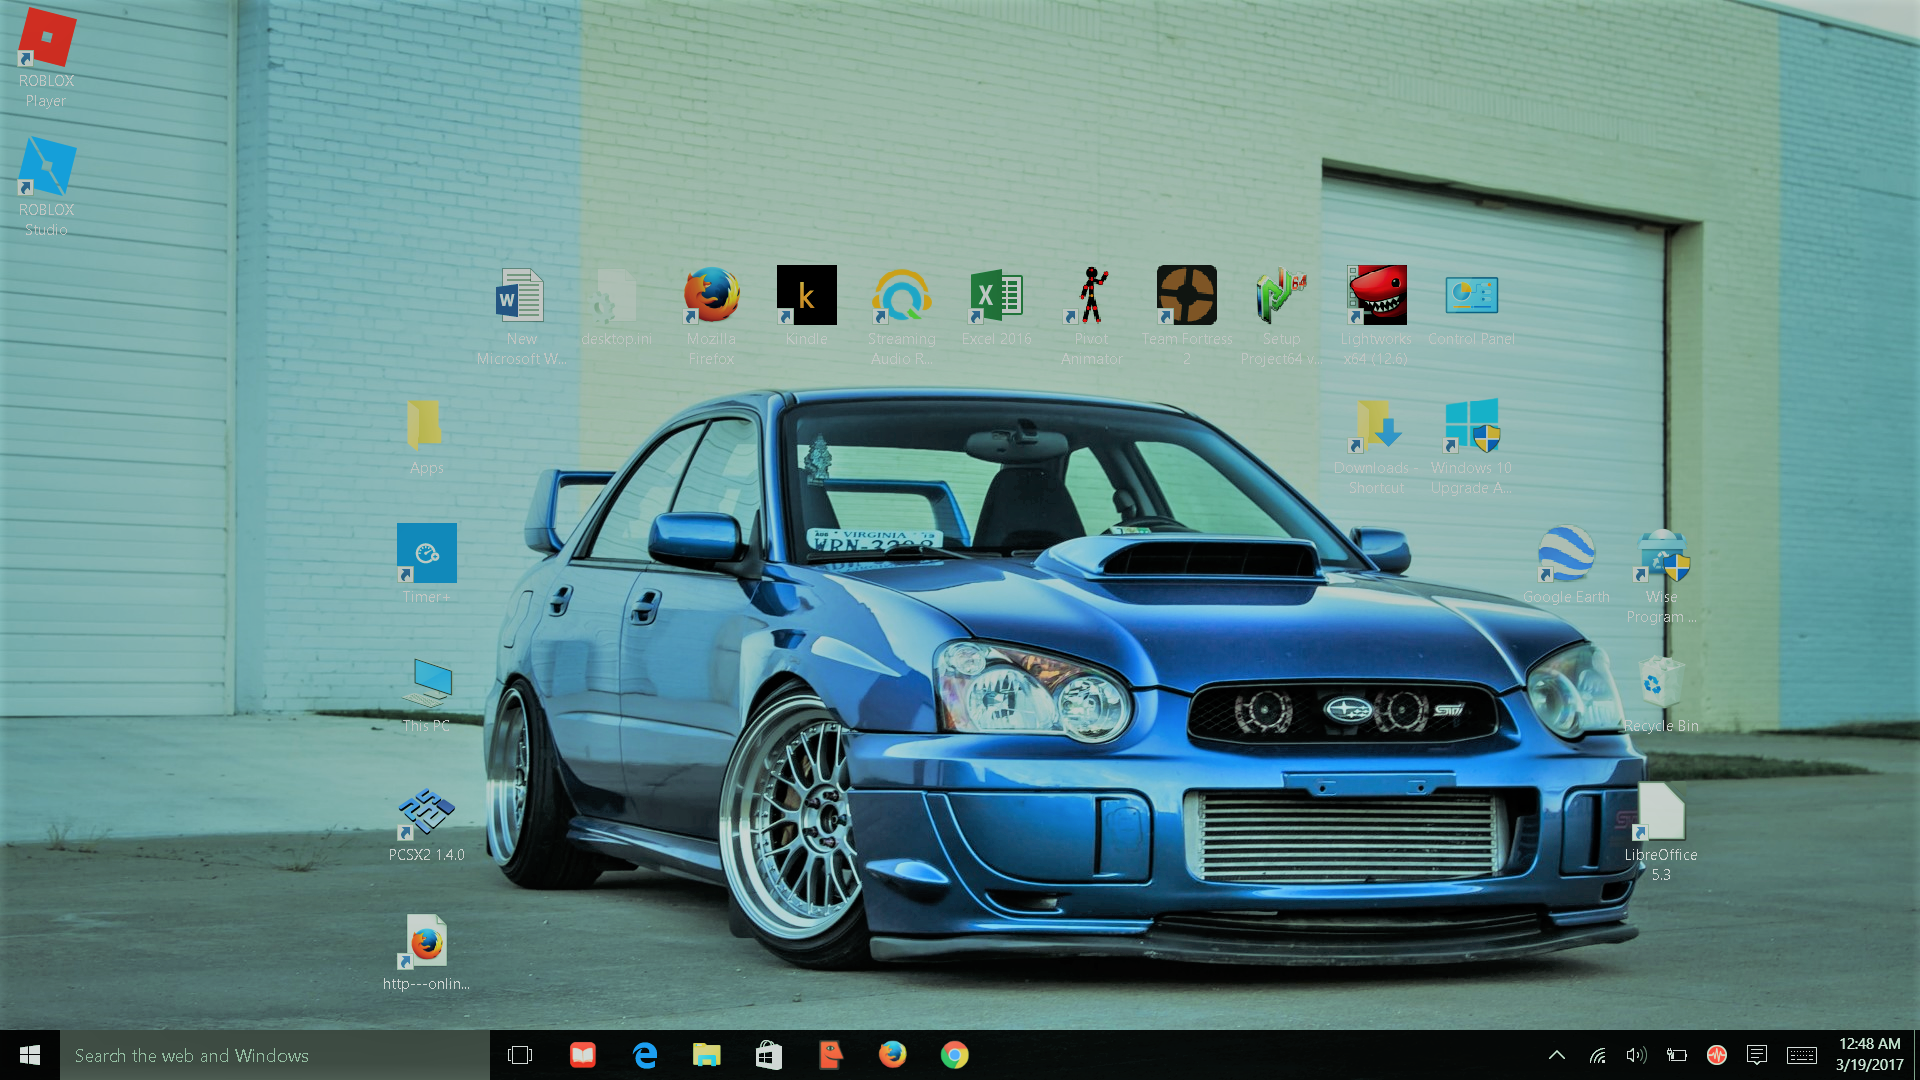The width and height of the screenshot is (1920, 1080).
Task: Select the Kindle desktop shortcut
Action: (x=806, y=306)
